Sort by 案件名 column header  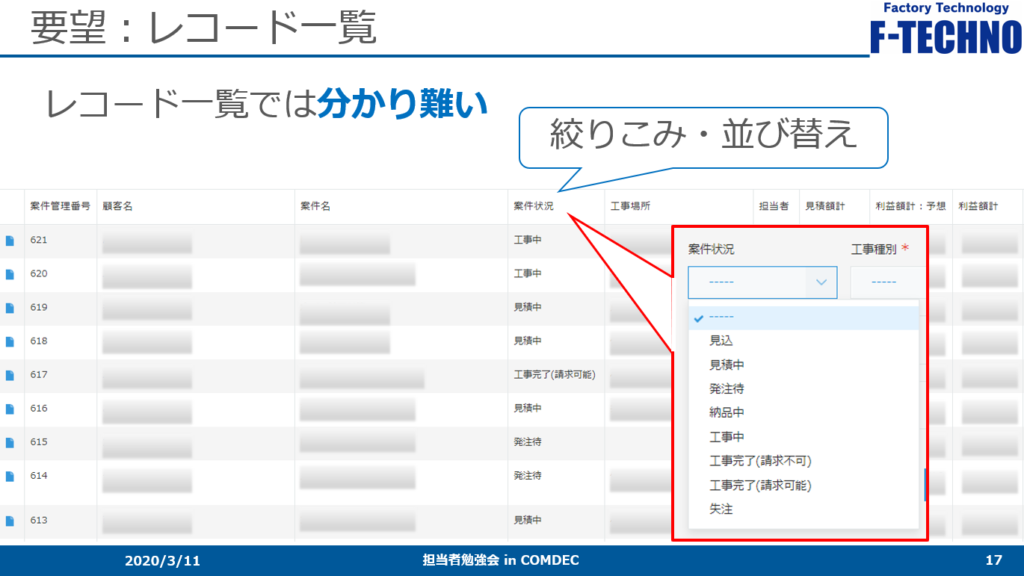click(x=315, y=206)
